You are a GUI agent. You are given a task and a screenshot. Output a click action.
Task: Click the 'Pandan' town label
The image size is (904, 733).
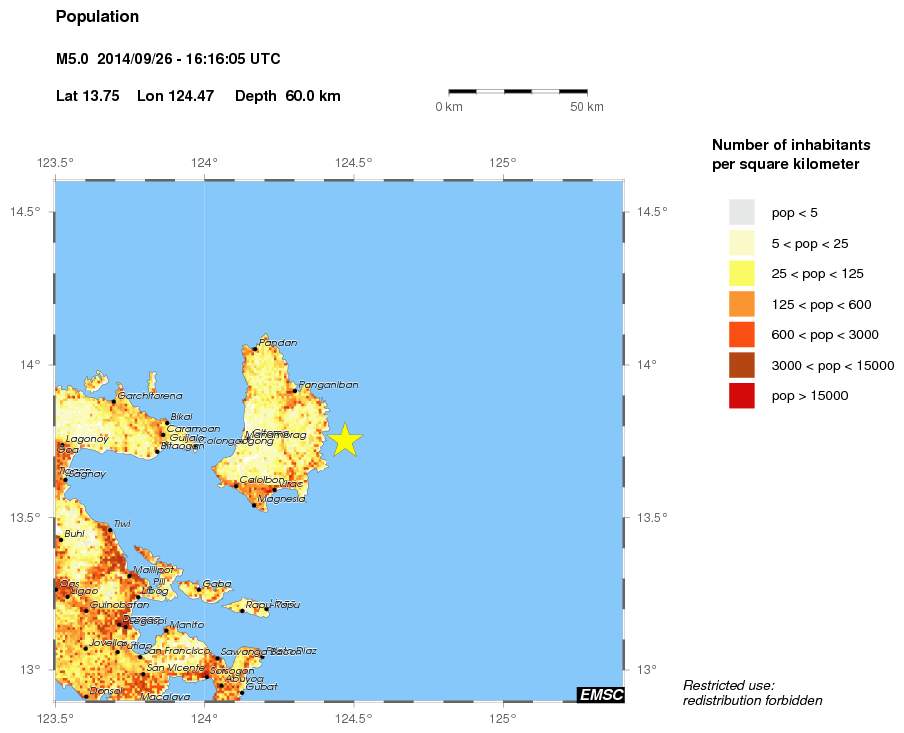point(278,343)
